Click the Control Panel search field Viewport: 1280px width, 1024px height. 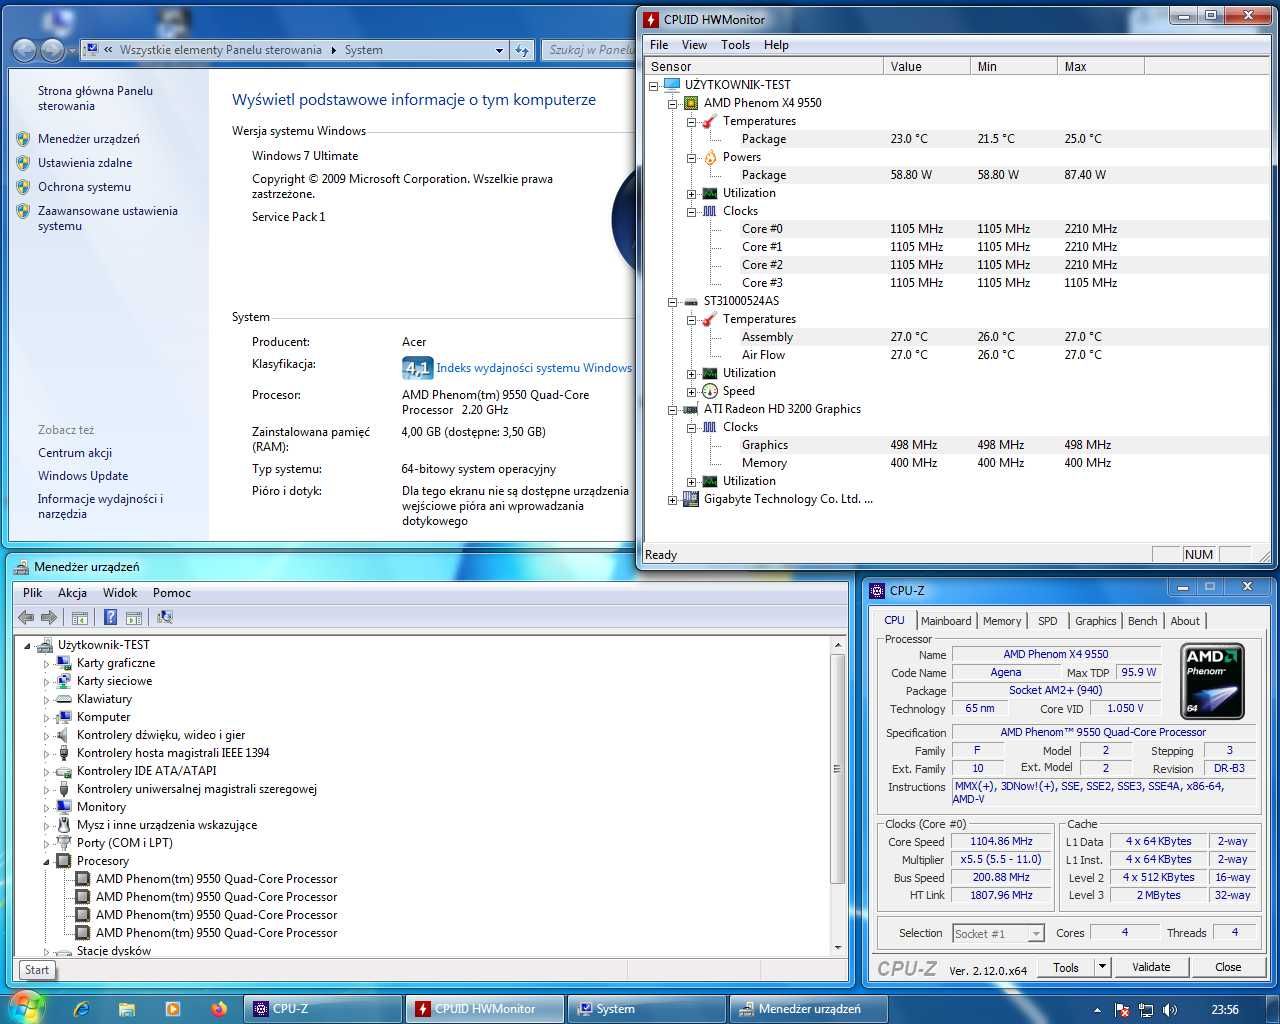click(x=589, y=50)
